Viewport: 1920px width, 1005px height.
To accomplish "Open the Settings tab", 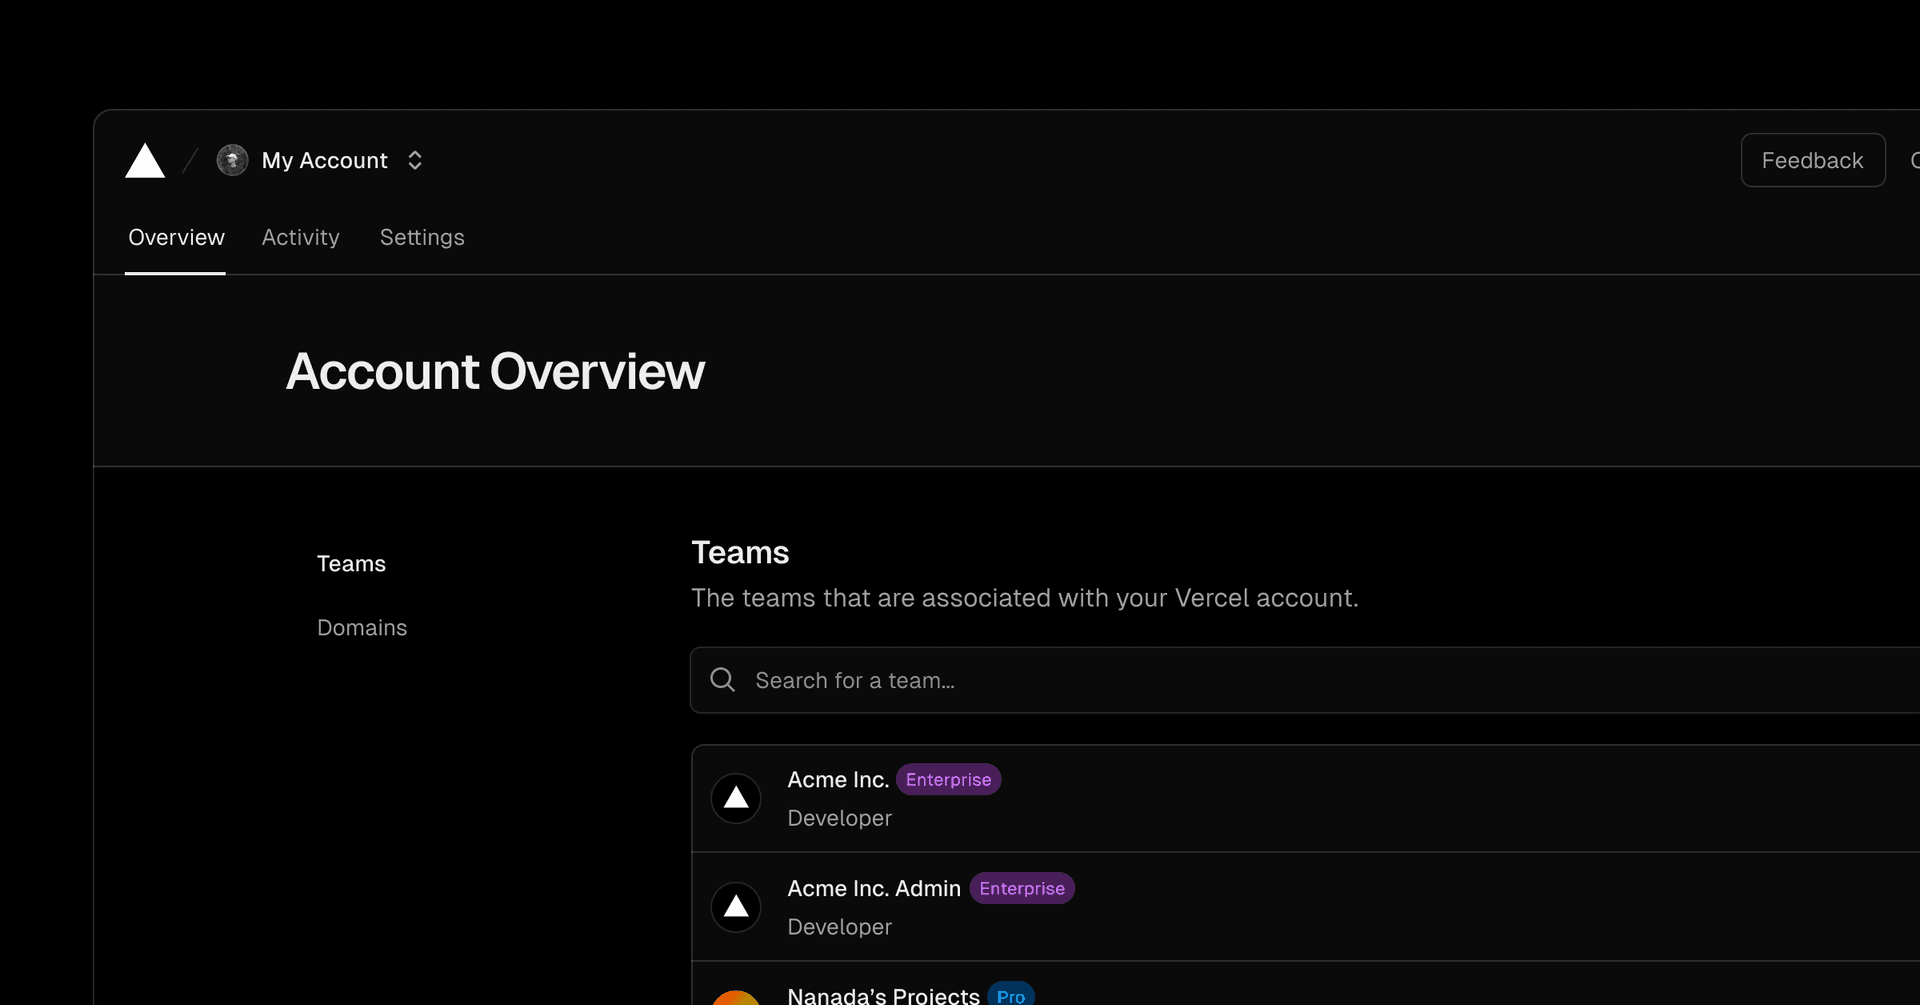I will tap(421, 237).
